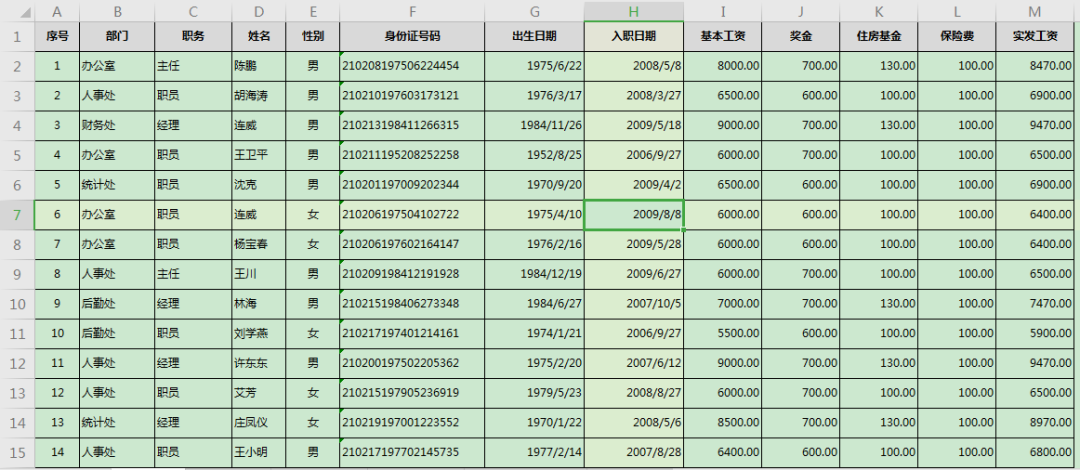Viewport: 1080px width, 470px height.
Task: Select column F header
Action: [412, 11]
